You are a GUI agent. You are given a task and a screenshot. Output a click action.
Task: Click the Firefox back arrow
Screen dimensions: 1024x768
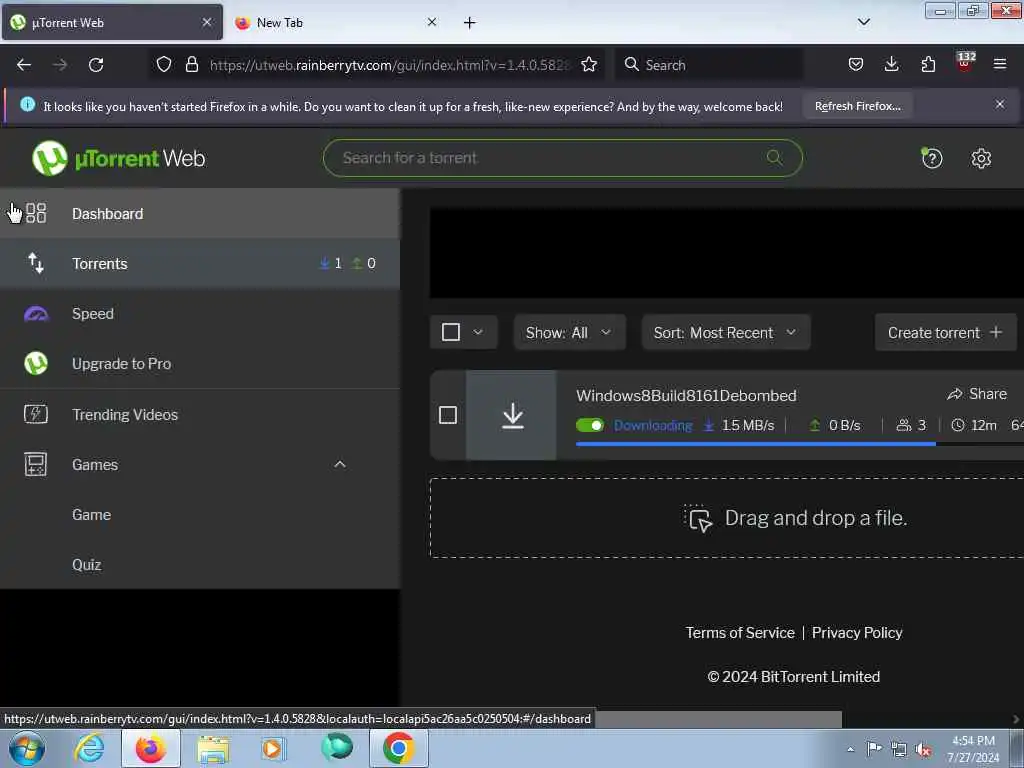24,65
